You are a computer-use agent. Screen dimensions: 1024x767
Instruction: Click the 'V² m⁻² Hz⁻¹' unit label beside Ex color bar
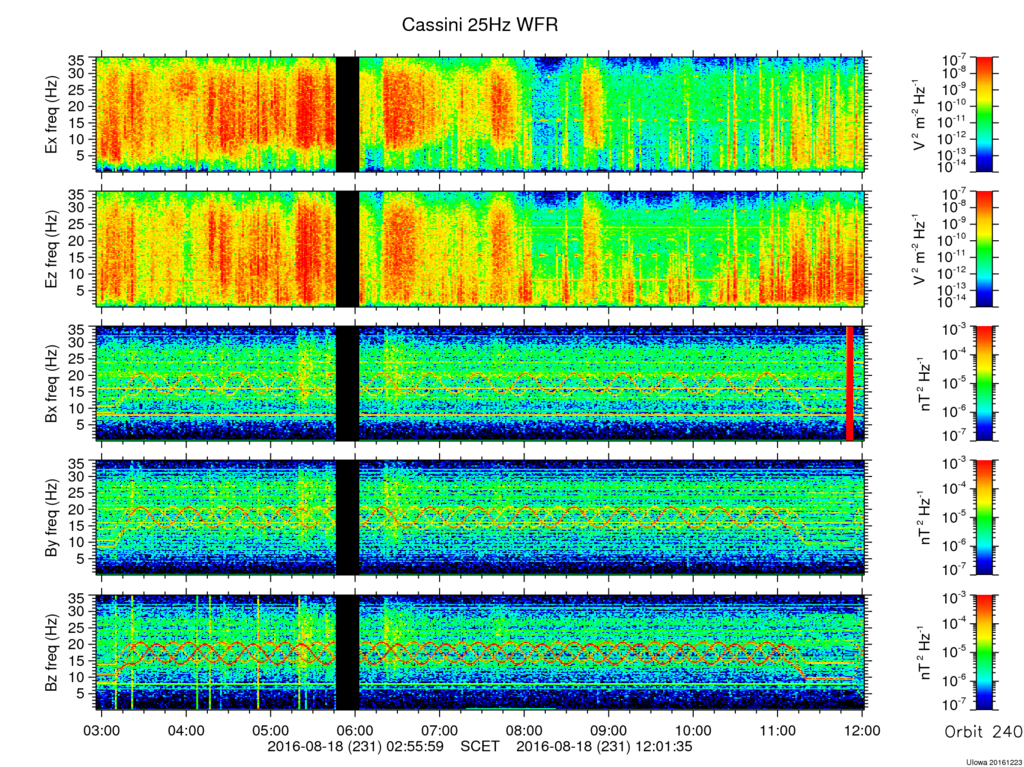[x=920, y=114]
